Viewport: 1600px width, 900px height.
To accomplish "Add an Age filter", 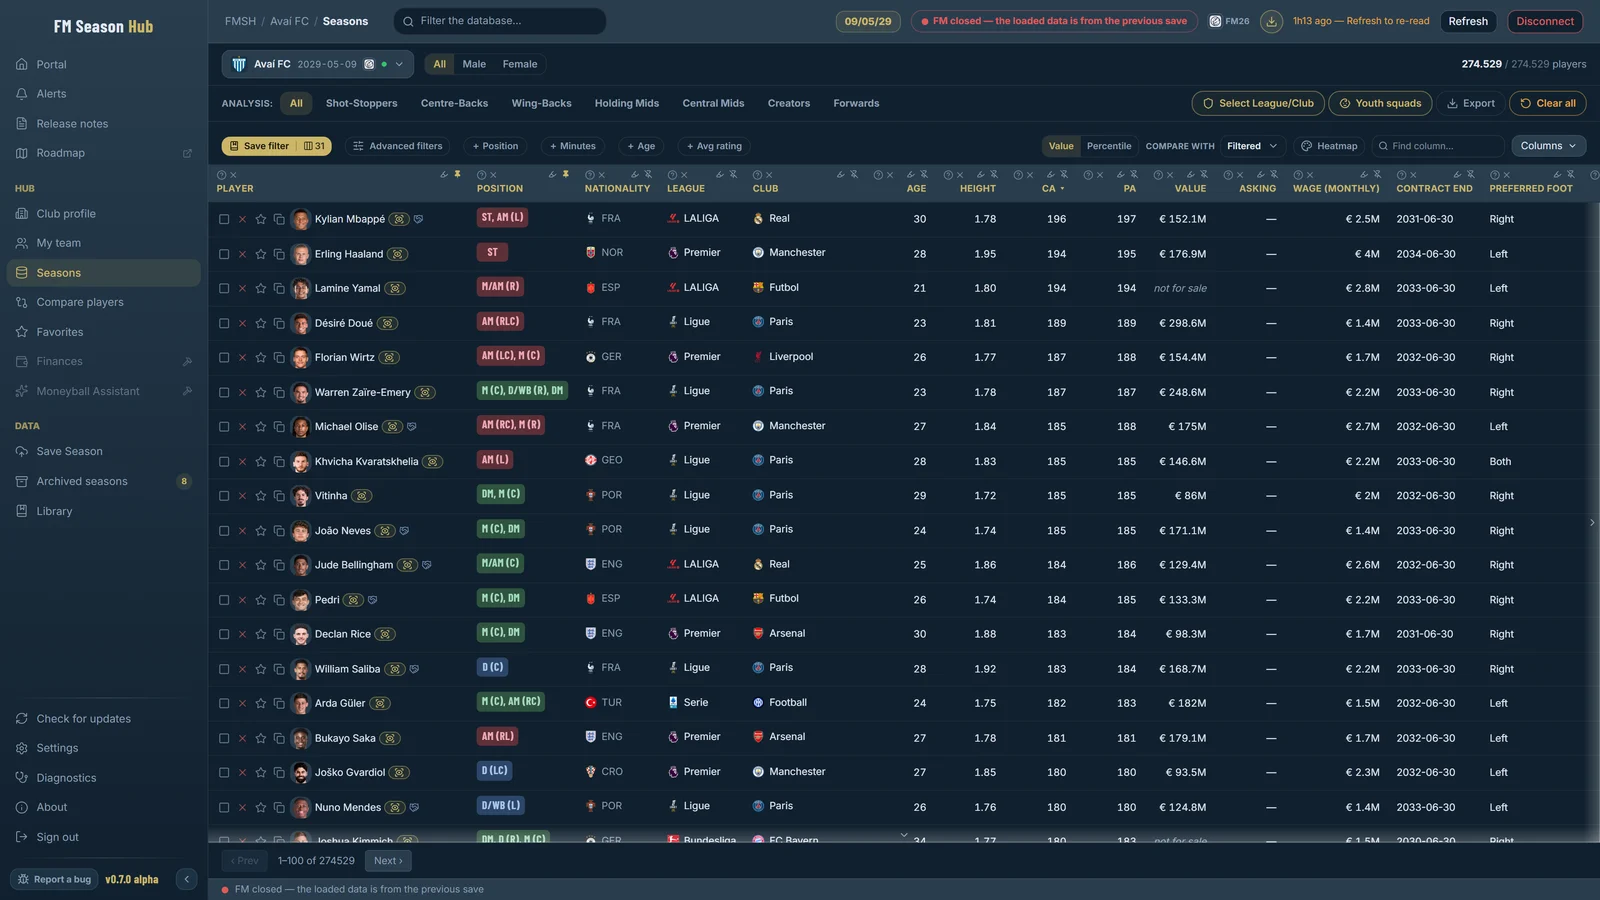I will pyautogui.click(x=641, y=146).
